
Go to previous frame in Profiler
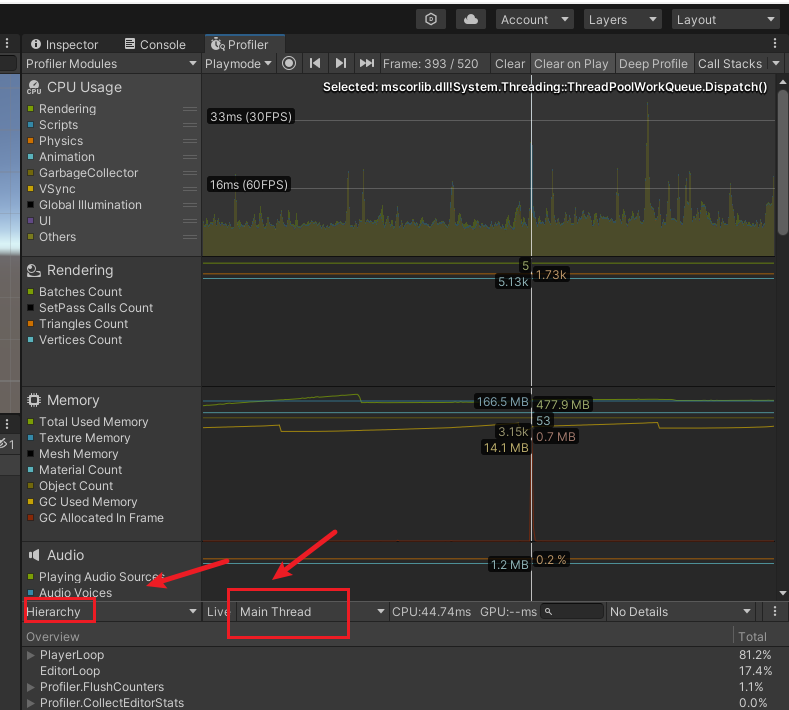click(x=315, y=63)
